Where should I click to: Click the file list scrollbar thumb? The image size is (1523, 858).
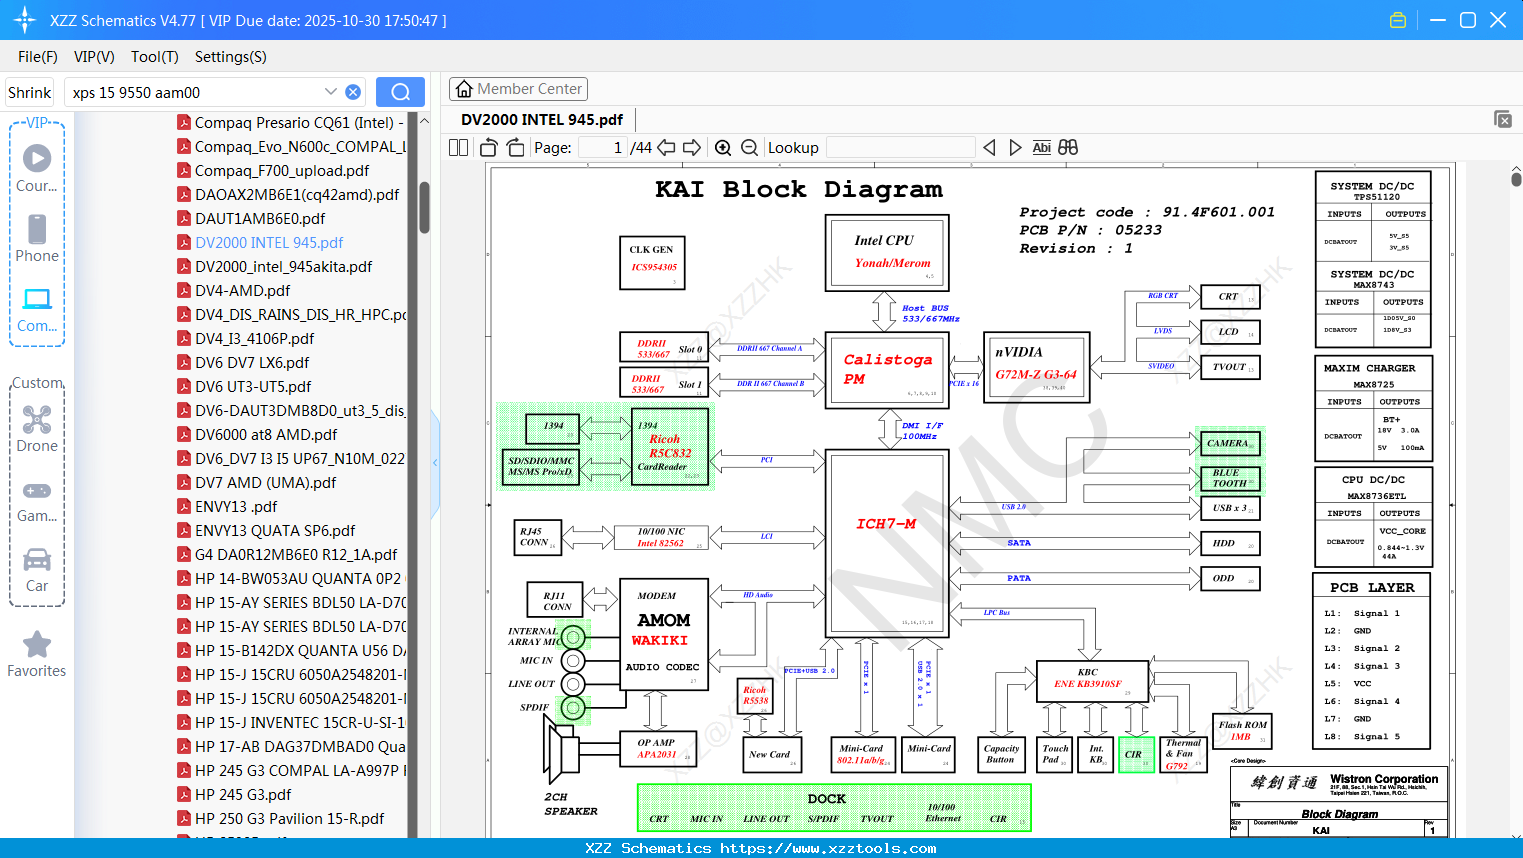424,207
